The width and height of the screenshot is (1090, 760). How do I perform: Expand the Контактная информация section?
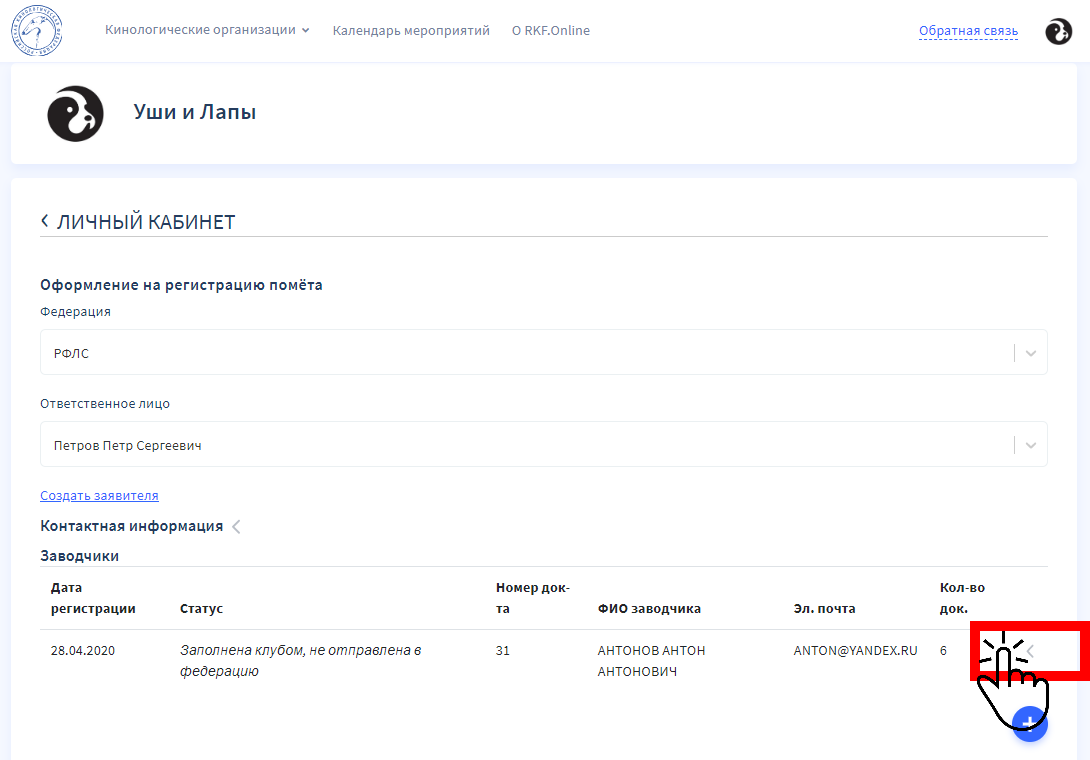pyautogui.click(x=236, y=526)
